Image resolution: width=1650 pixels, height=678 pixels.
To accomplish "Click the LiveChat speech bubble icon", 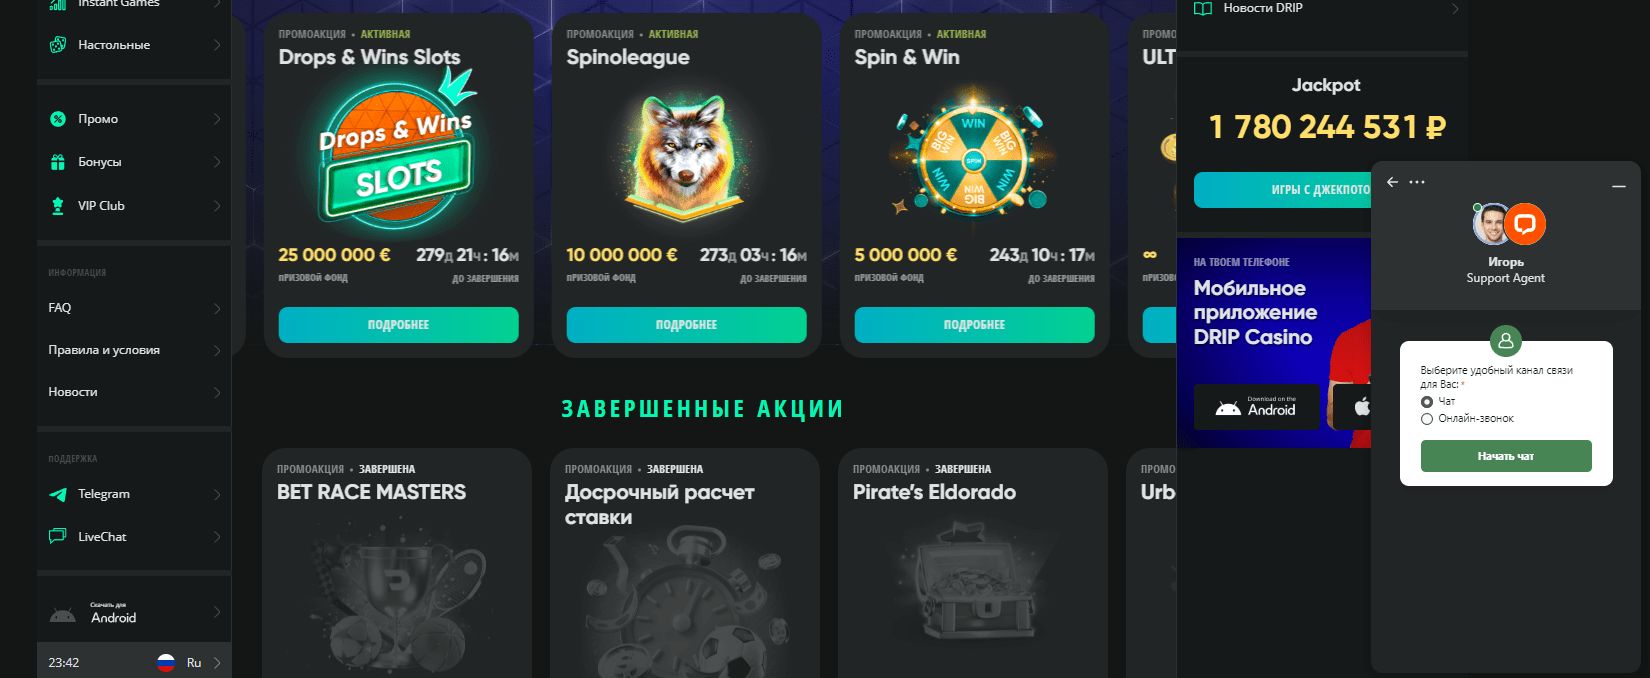I will click(58, 536).
